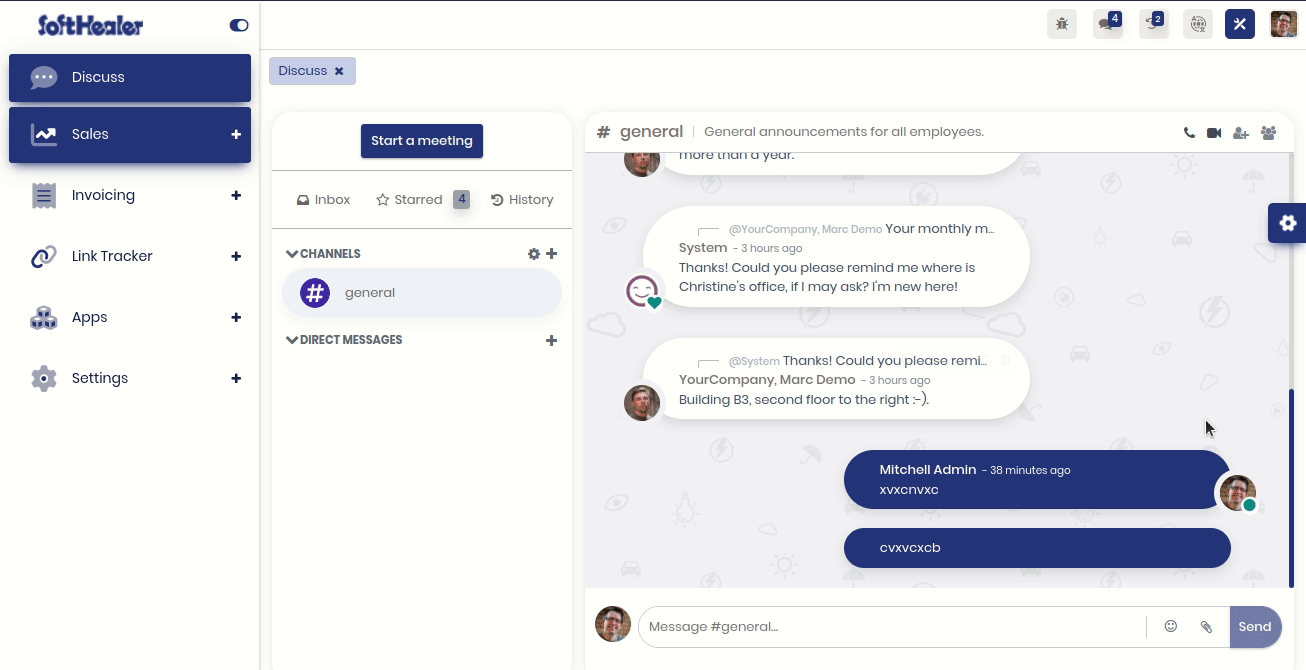Screen dimensions: 1306x670
Task: Open the debug bug icon menu
Action: tap(1062, 24)
